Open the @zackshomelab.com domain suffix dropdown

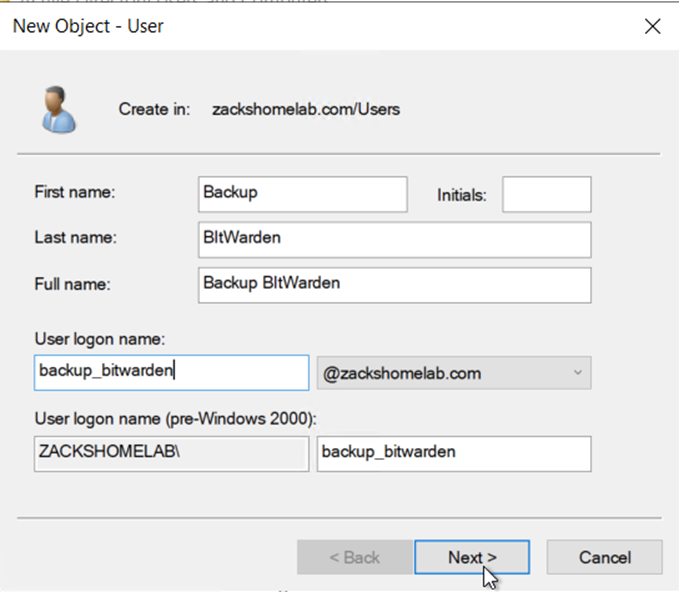[x=454, y=372]
